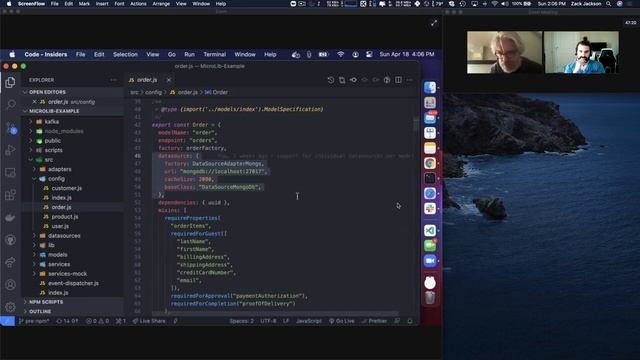640x360 pixels.
Task: Open the Terminal menu in Code Insiders
Action: click(215, 54)
